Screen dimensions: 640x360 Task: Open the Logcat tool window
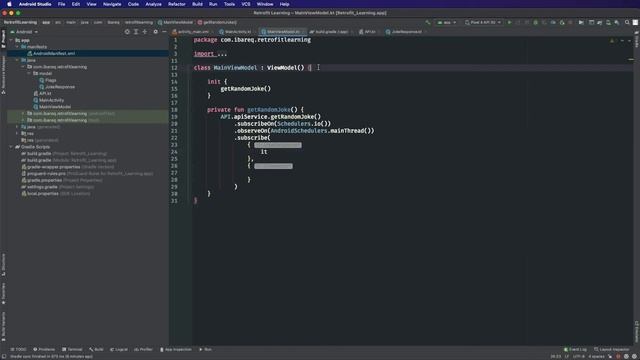119,349
